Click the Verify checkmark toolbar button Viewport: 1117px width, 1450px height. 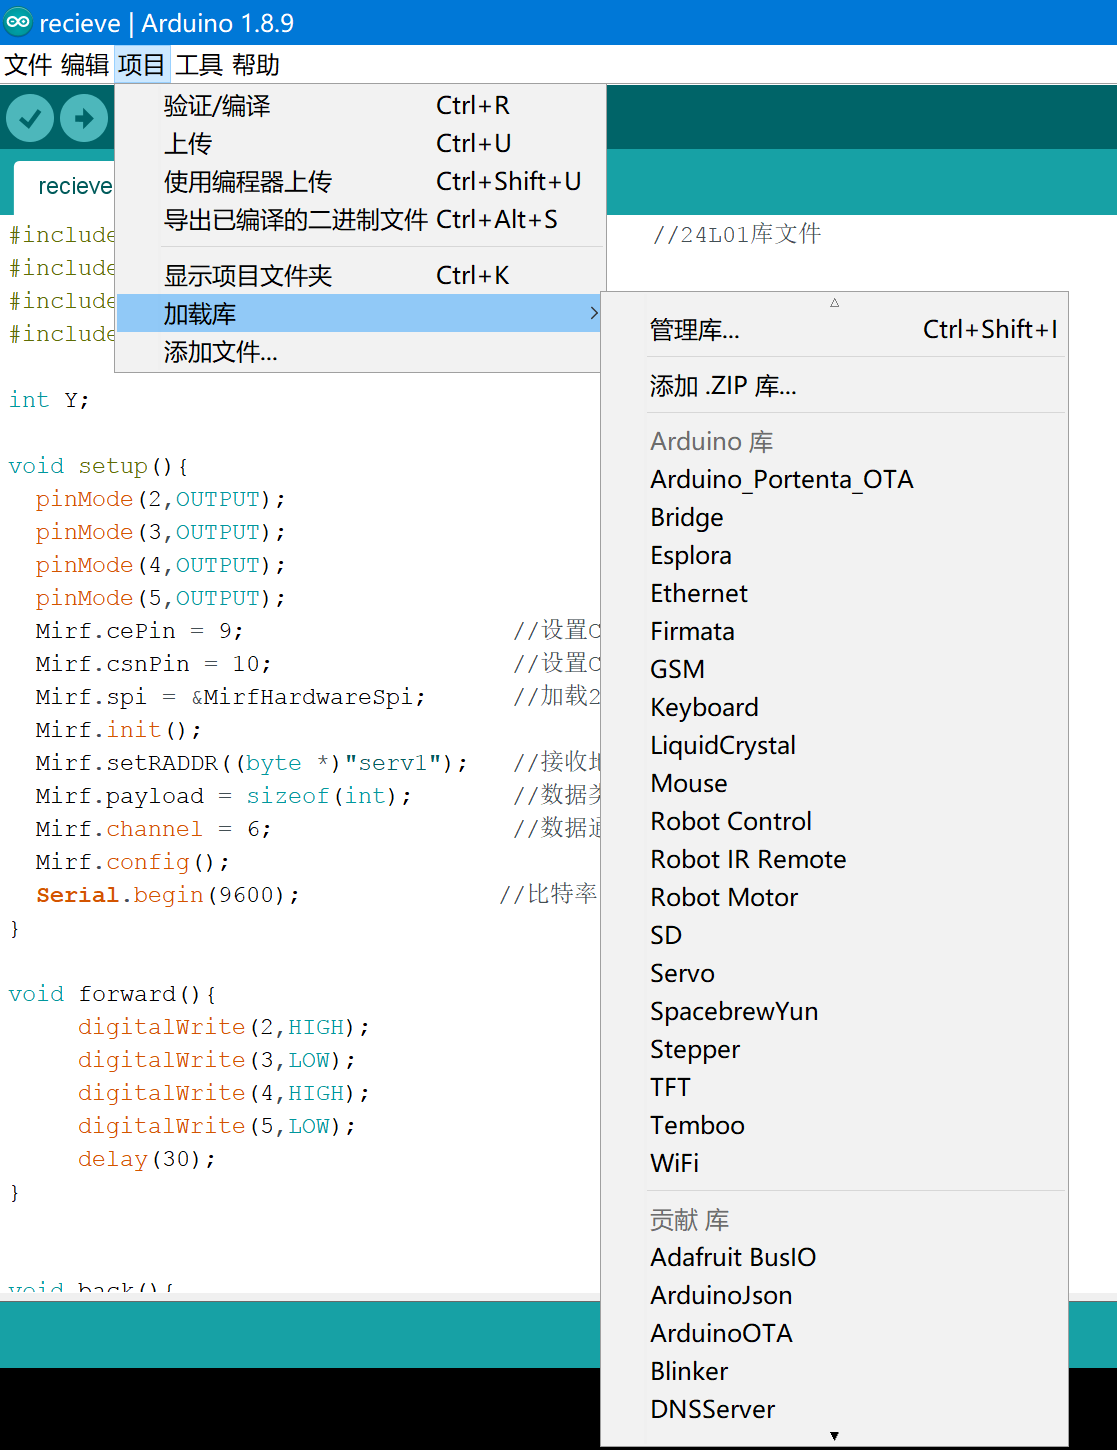tap(30, 119)
